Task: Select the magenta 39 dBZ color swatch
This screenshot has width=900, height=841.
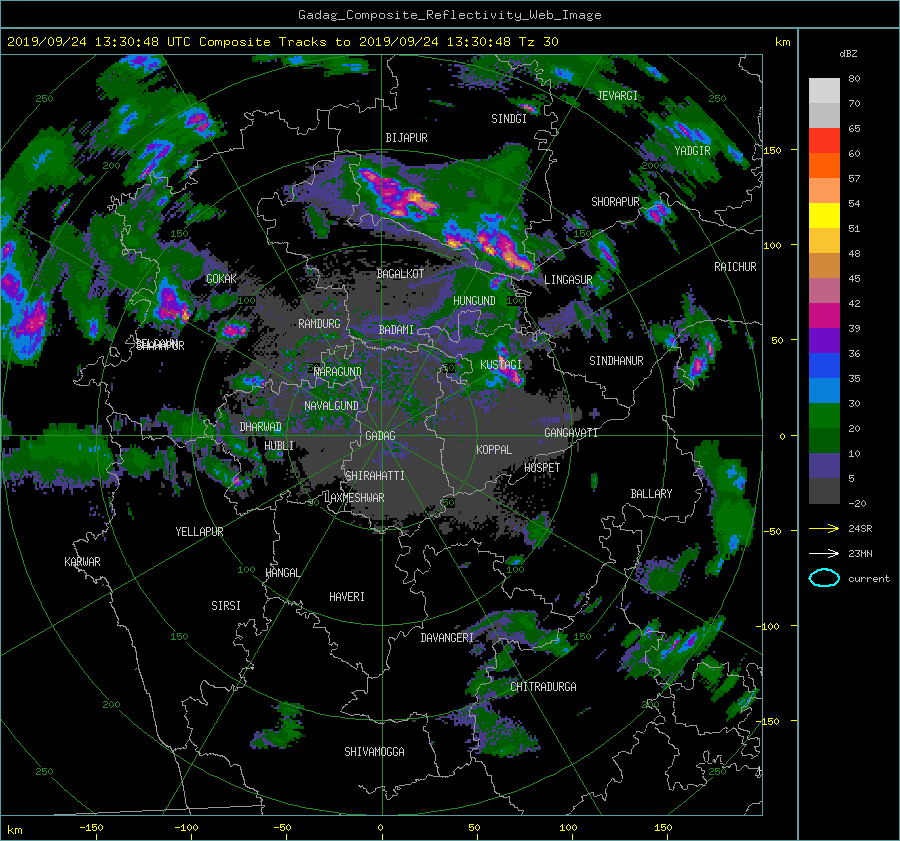Action: click(824, 315)
